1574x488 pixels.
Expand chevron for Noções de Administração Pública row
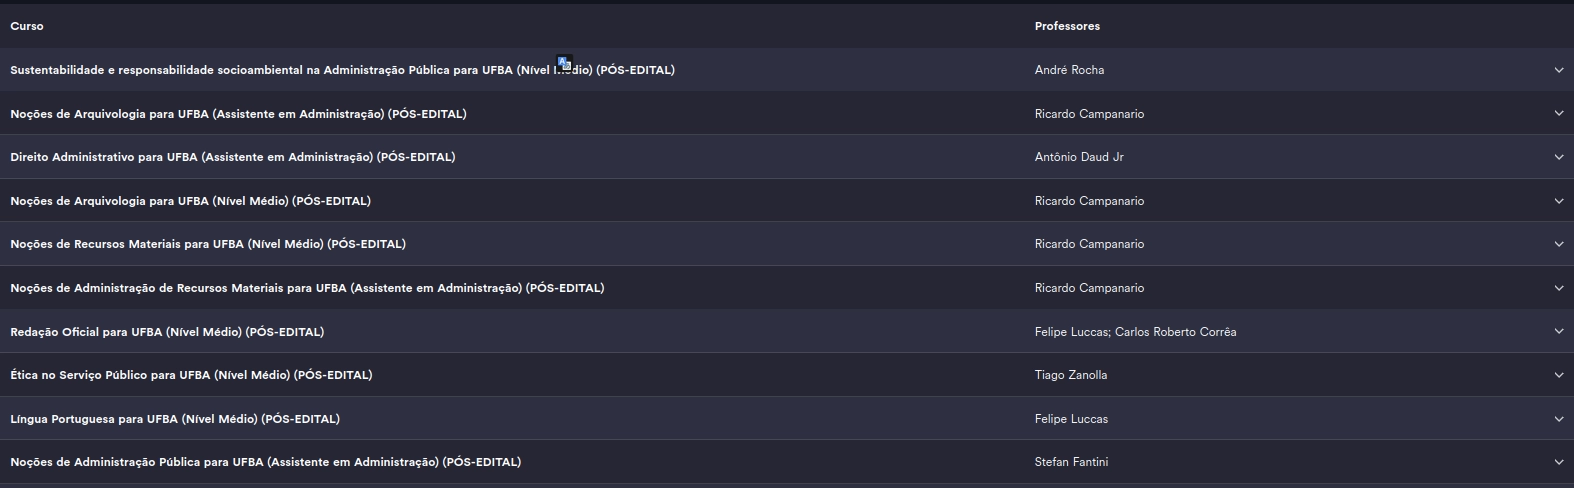[1558, 462]
